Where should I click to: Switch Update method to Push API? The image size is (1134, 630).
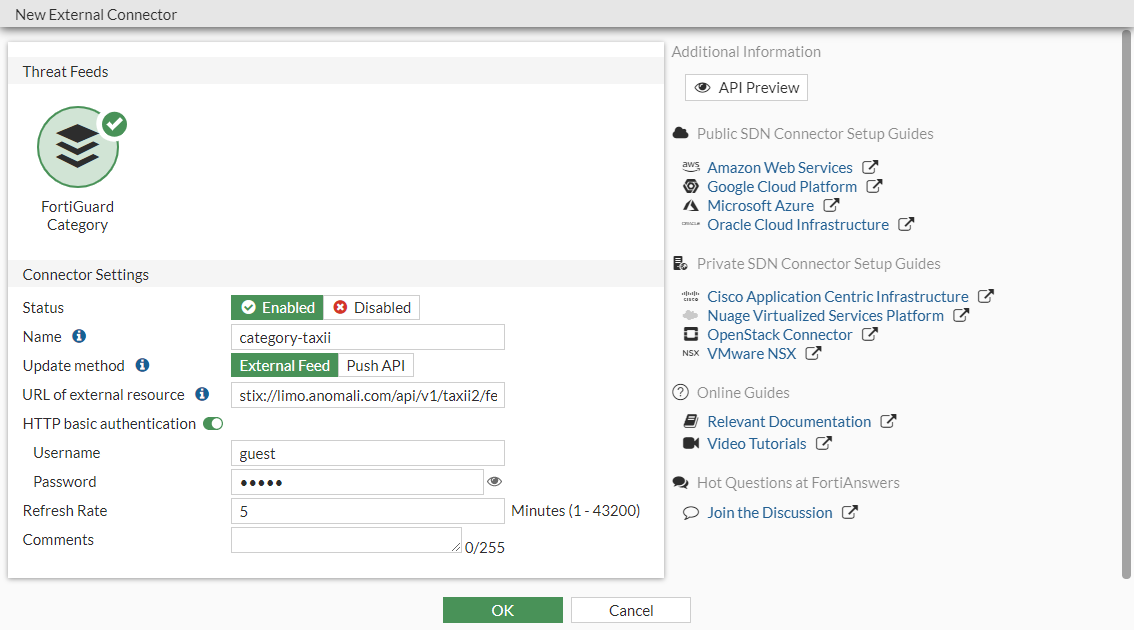coord(375,365)
